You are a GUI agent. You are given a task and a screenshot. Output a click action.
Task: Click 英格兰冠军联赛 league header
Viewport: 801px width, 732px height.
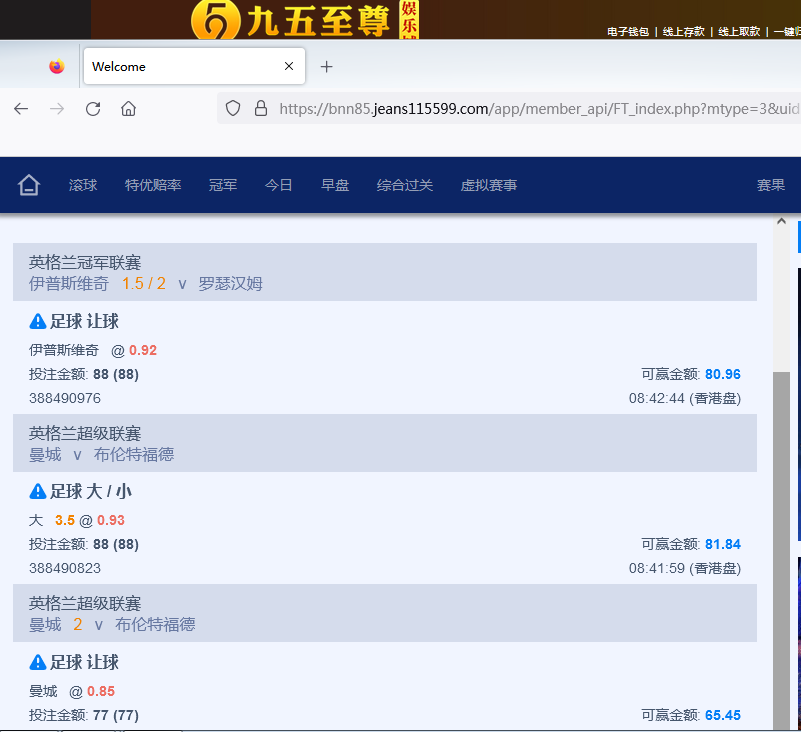[x=85, y=263]
